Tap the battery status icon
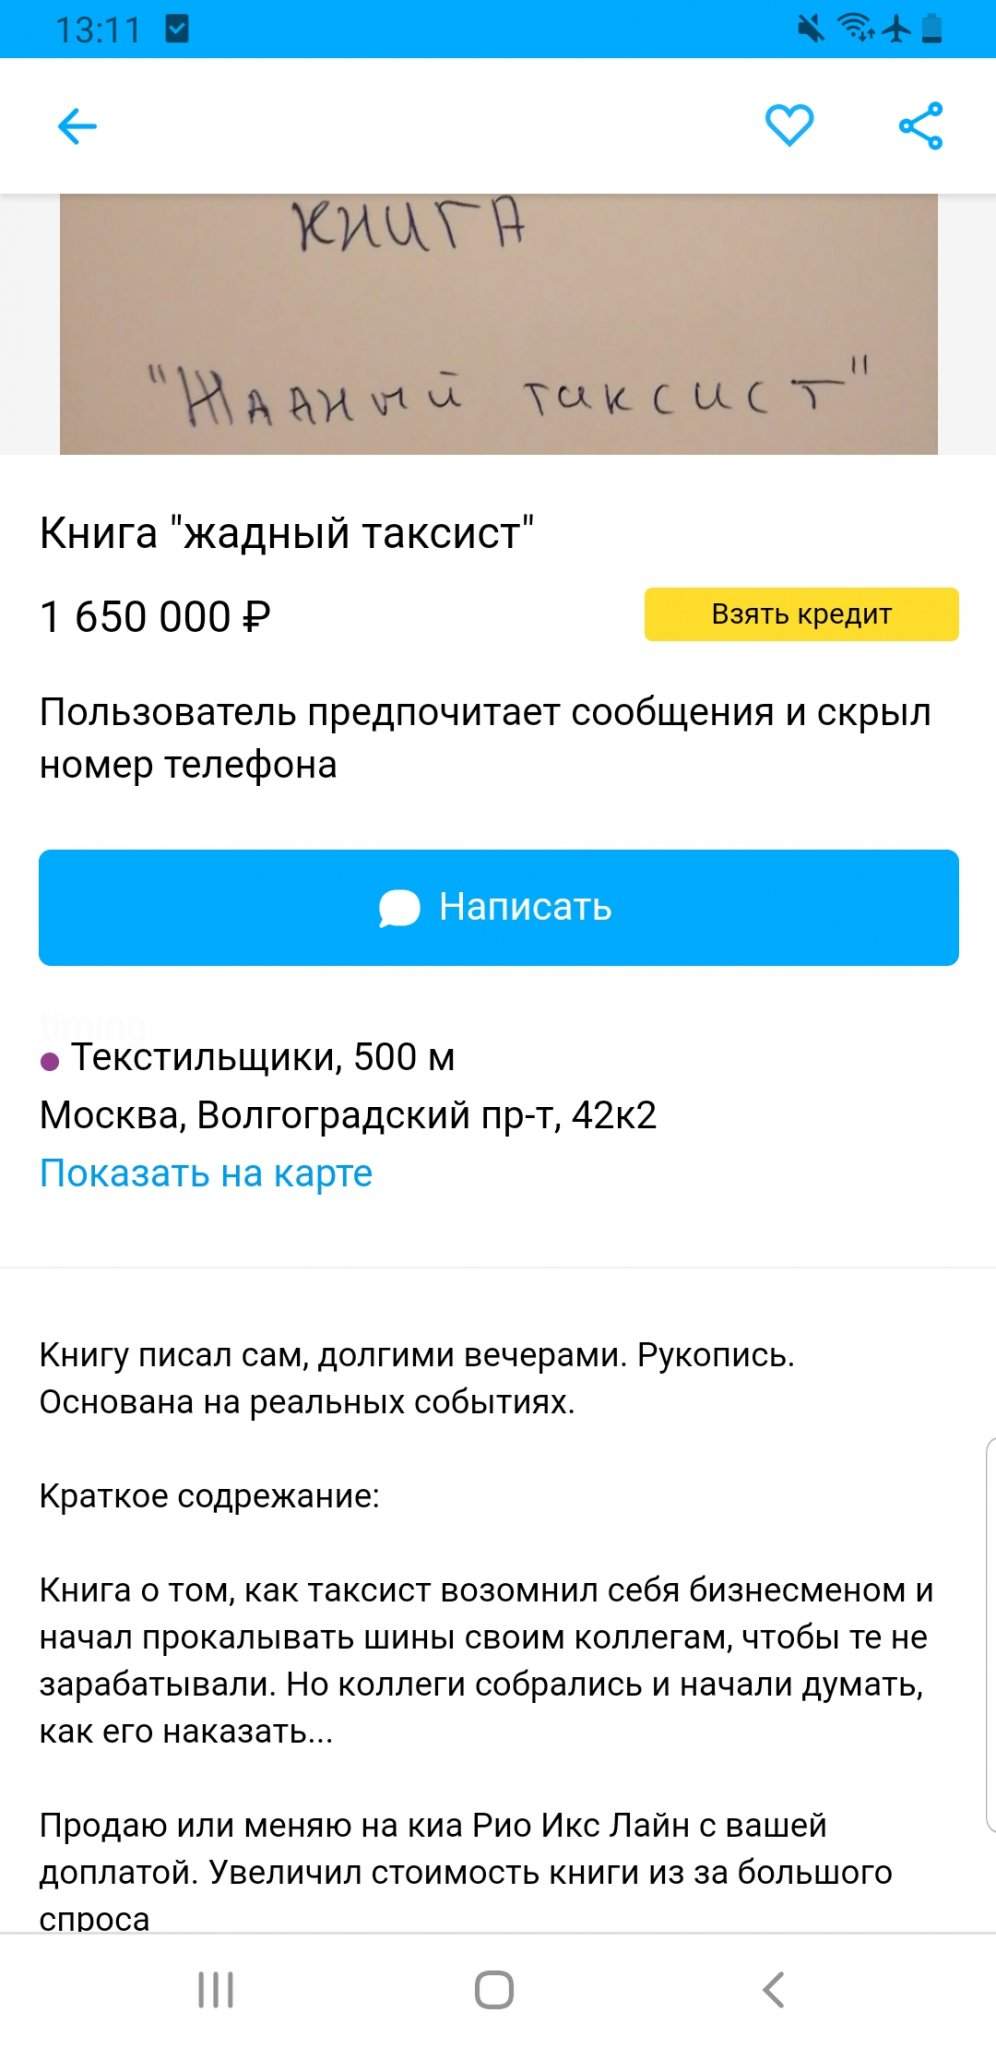 point(932,29)
